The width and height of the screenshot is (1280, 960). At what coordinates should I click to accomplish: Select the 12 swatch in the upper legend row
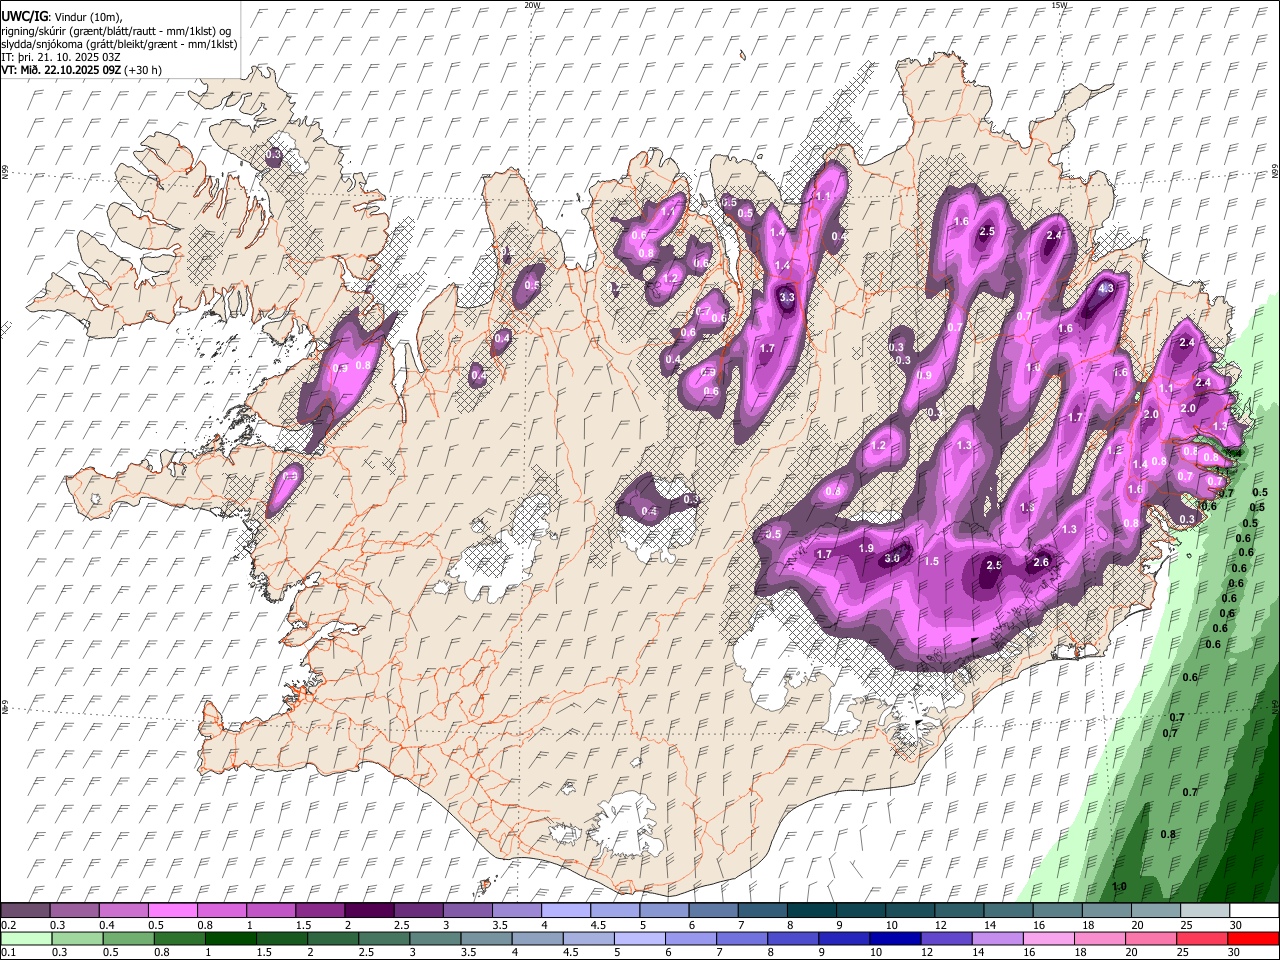(x=959, y=910)
